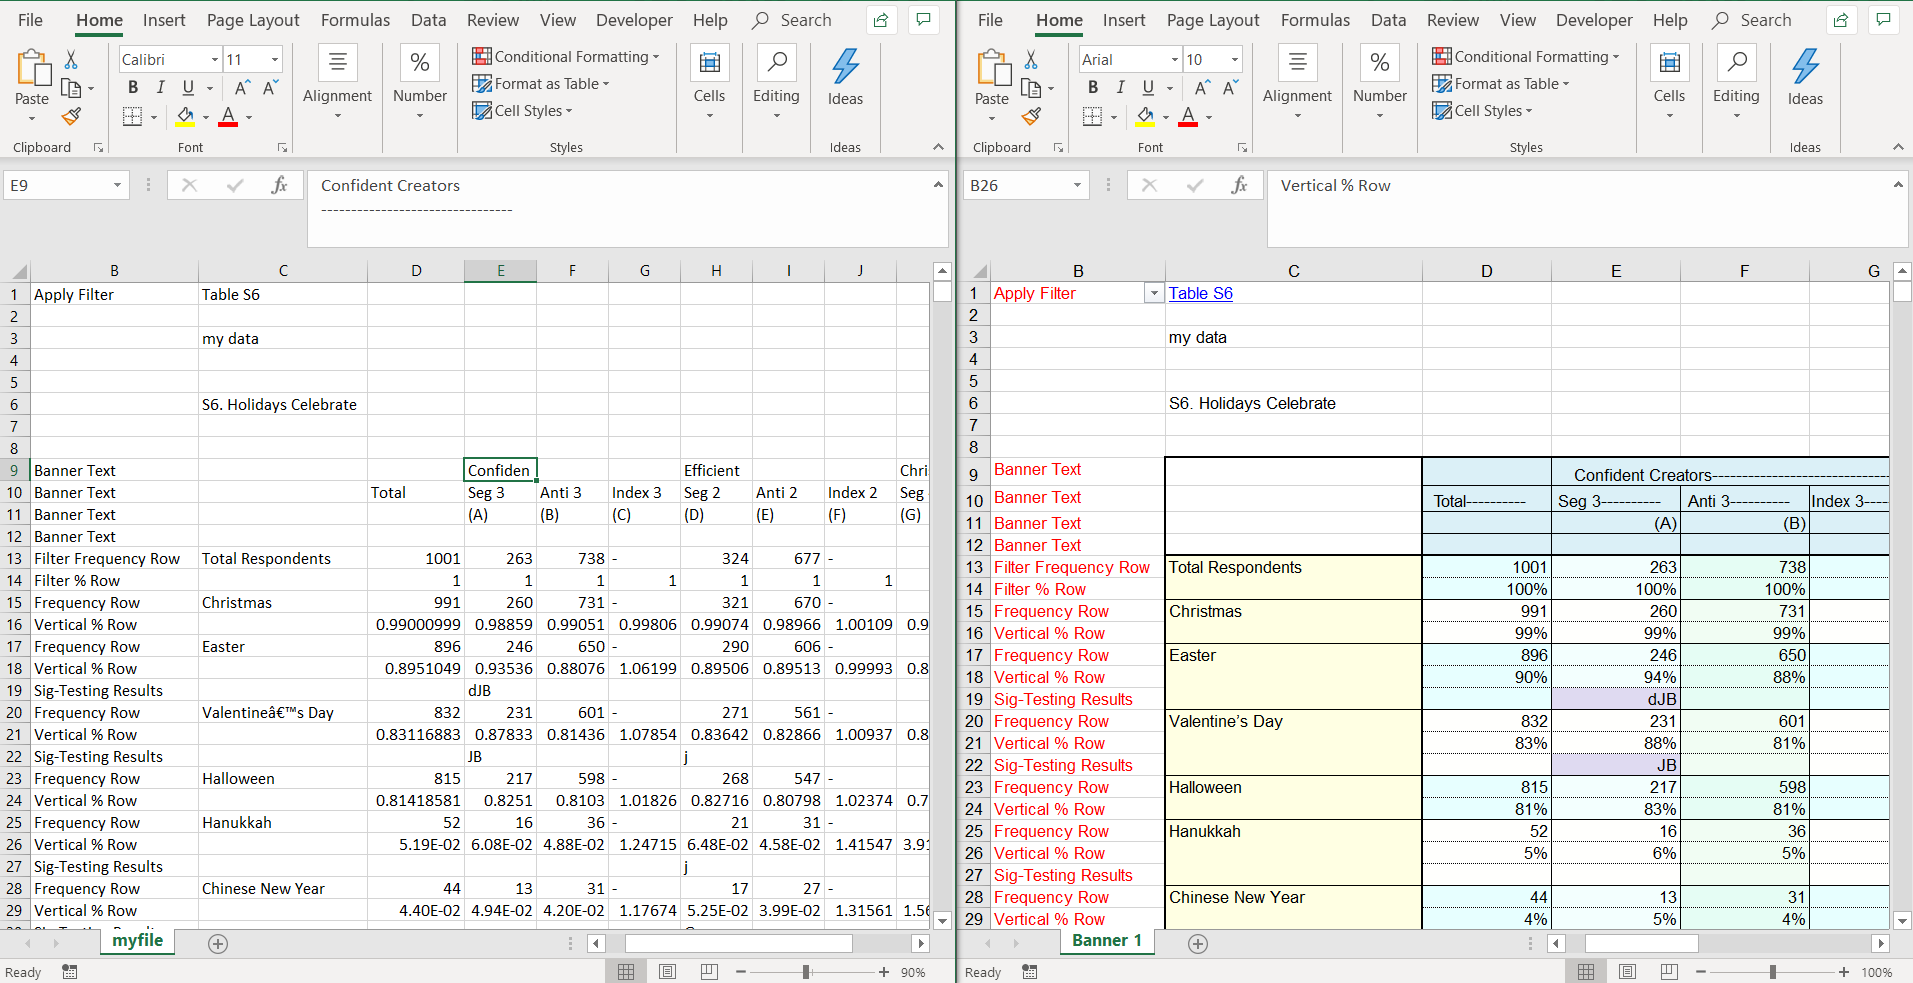Open Editing group in left window
The height and width of the screenshot is (983, 1913).
[x=776, y=82]
